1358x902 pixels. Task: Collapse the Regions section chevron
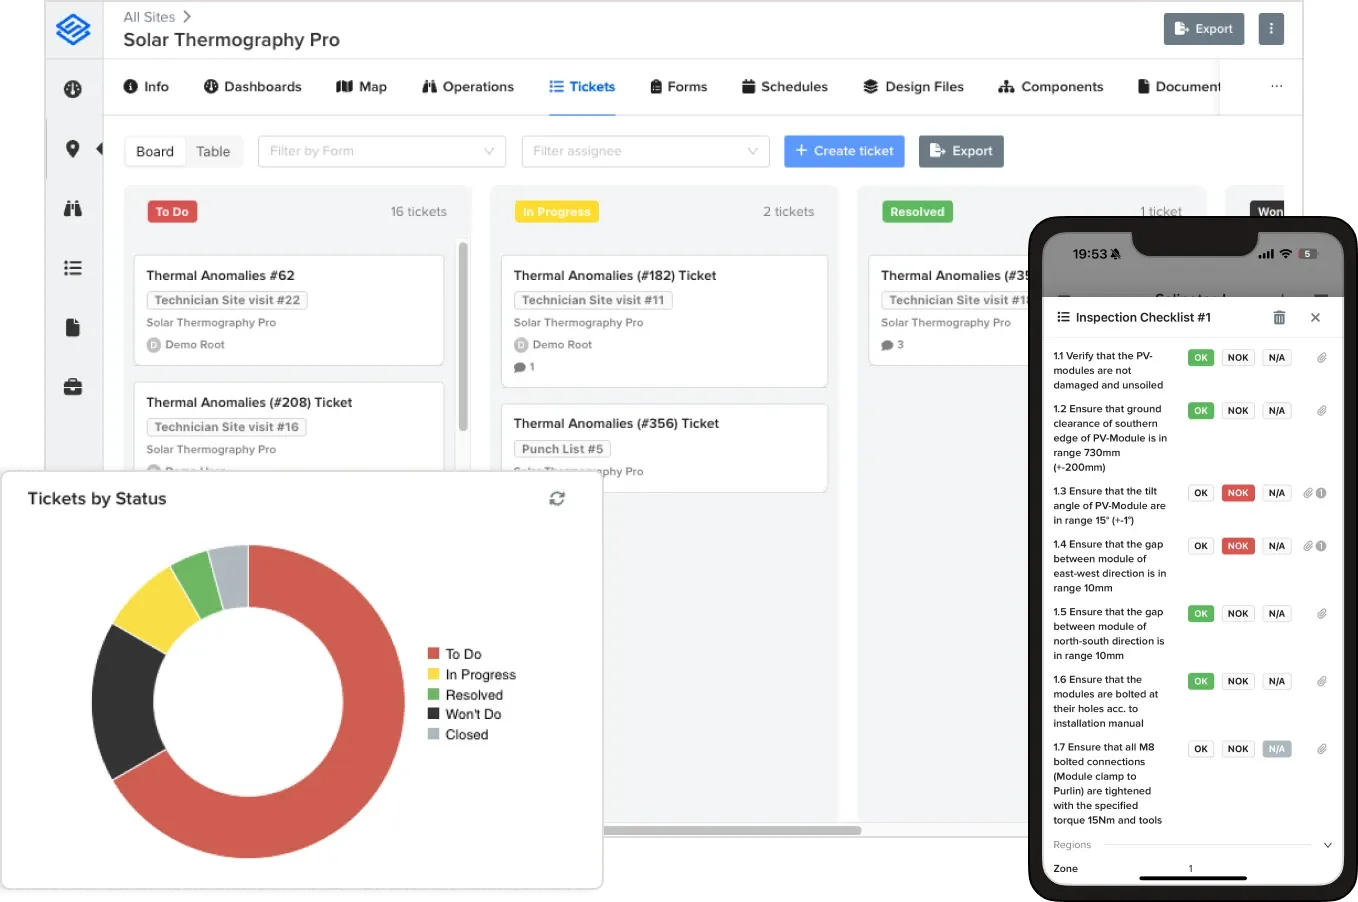pyautogui.click(x=1328, y=845)
